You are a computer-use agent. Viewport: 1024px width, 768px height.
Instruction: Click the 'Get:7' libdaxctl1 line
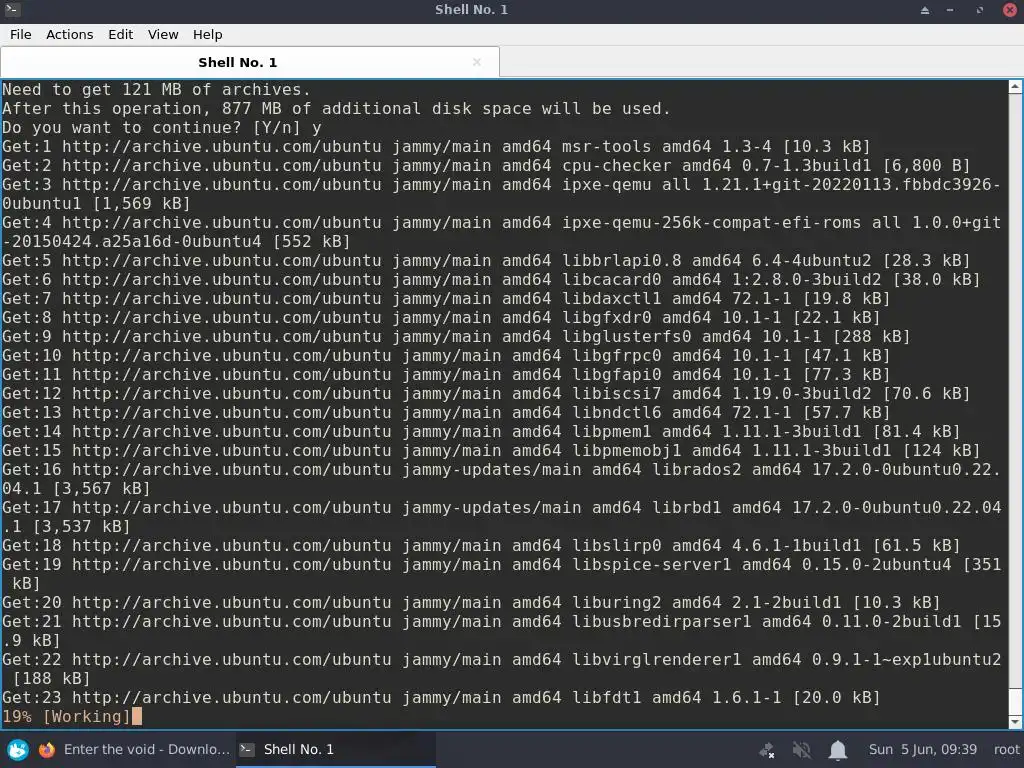coord(446,298)
